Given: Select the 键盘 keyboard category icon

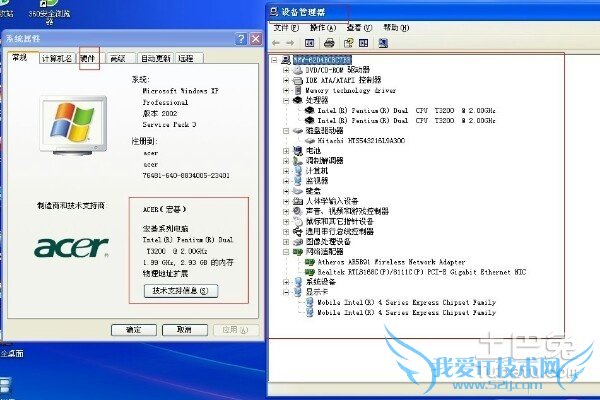Looking at the screenshot, I should (298, 191).
